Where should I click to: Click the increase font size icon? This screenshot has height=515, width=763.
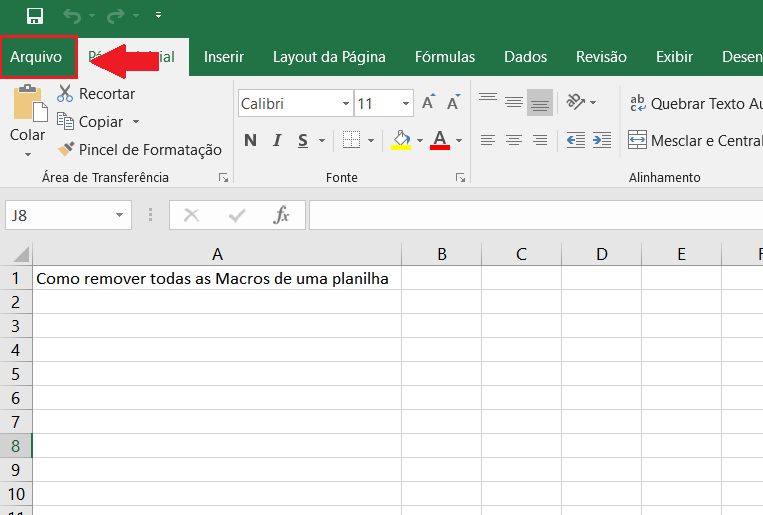(428, 103)
